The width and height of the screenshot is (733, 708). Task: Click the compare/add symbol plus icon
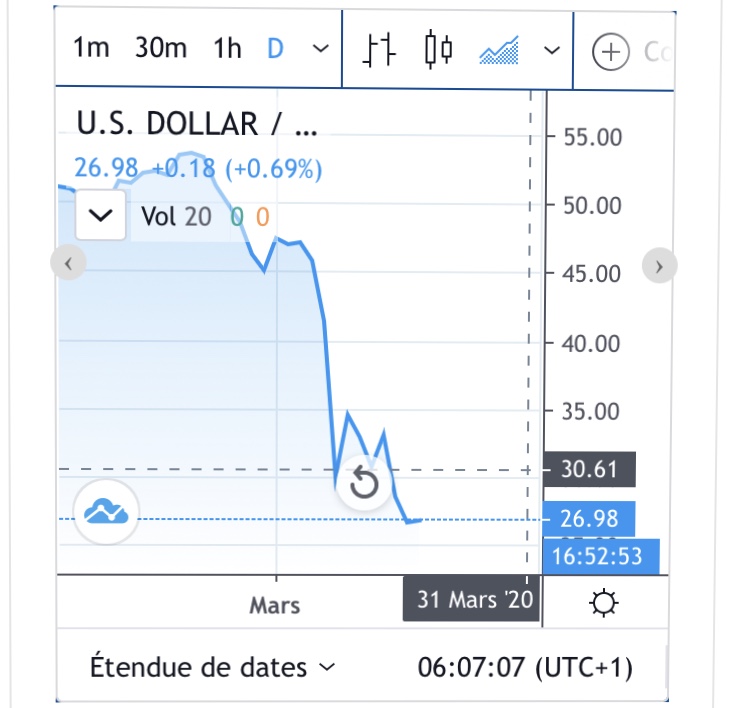pos(609,51)
